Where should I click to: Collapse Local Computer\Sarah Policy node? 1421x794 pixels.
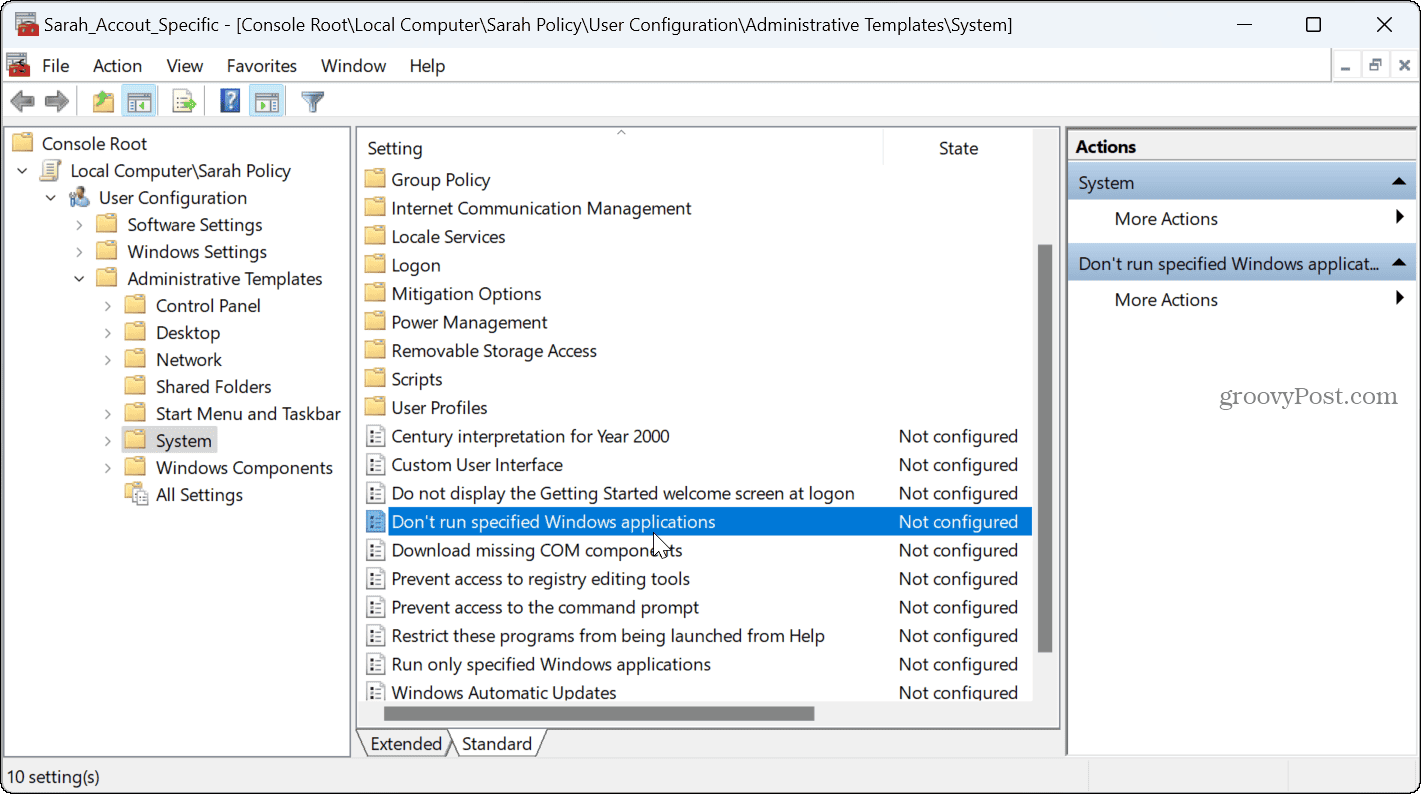pyautogui.click(x=22, y=171)
